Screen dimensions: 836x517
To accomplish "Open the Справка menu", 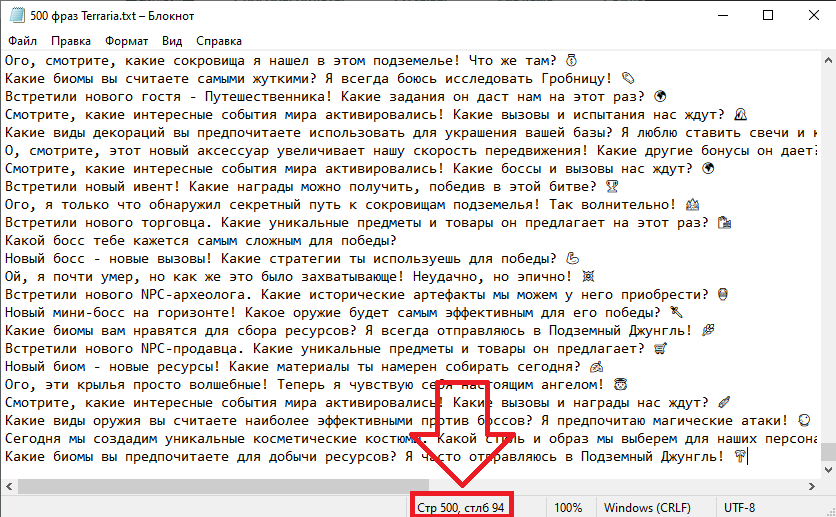I will (x=219, y=41).
